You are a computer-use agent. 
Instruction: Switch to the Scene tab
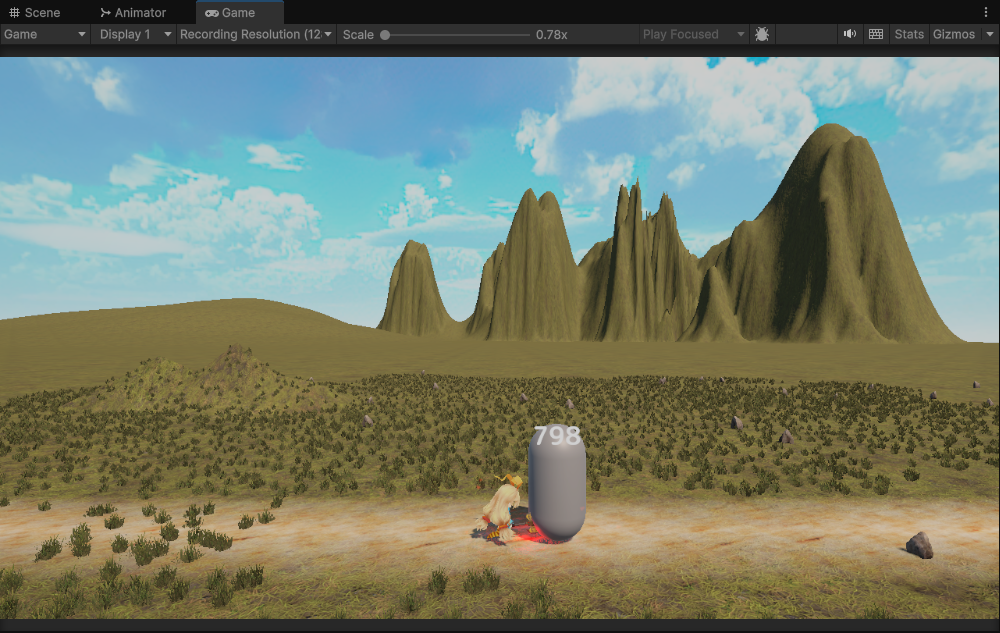pos(35,13)
